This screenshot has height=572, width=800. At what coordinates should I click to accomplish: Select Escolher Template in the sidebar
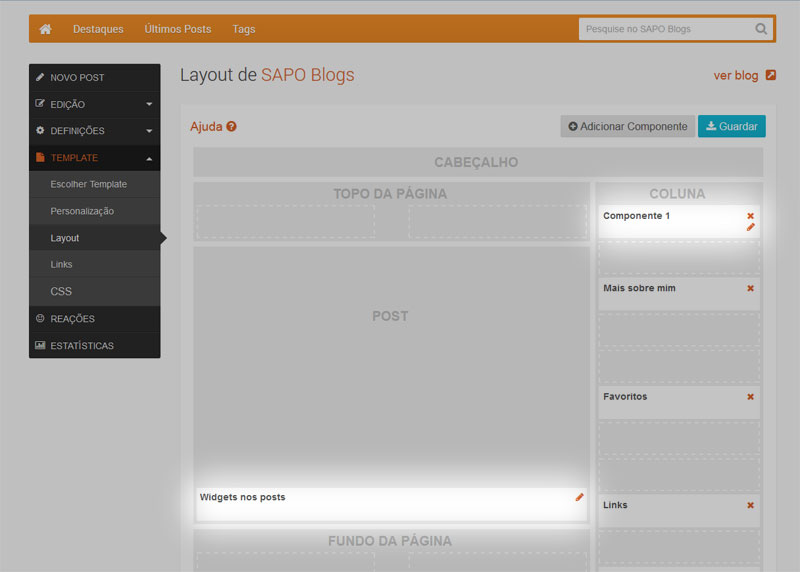tap(89, 184)
